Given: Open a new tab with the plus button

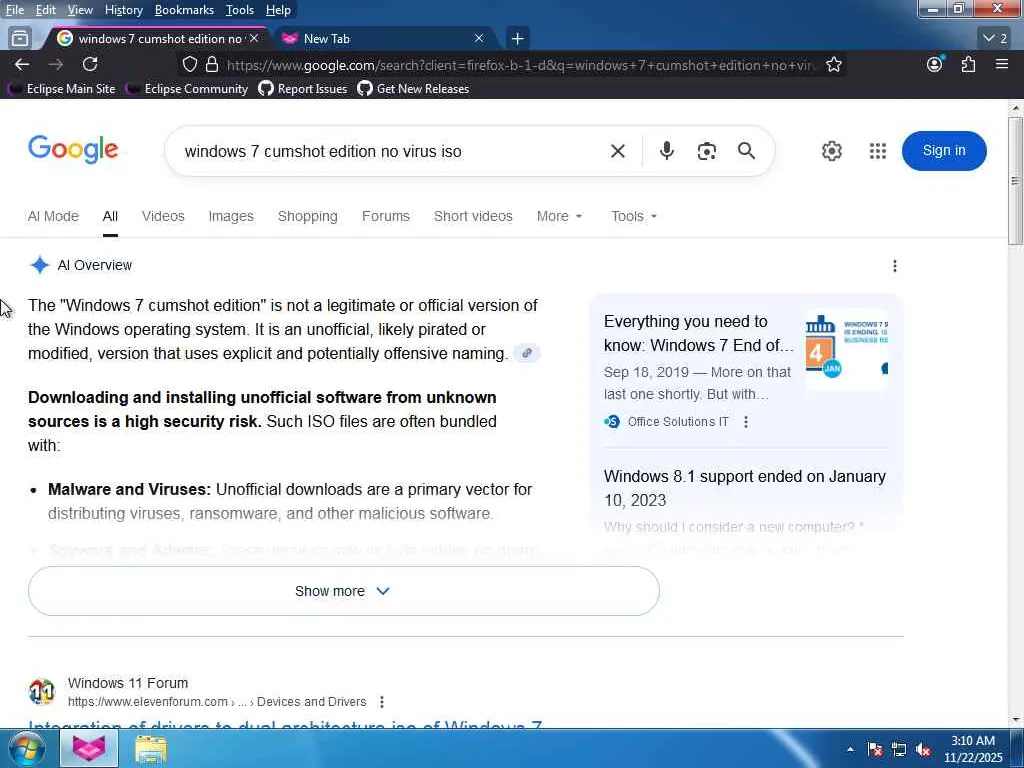Looking at the screenshot, I should tap(517, 39).
